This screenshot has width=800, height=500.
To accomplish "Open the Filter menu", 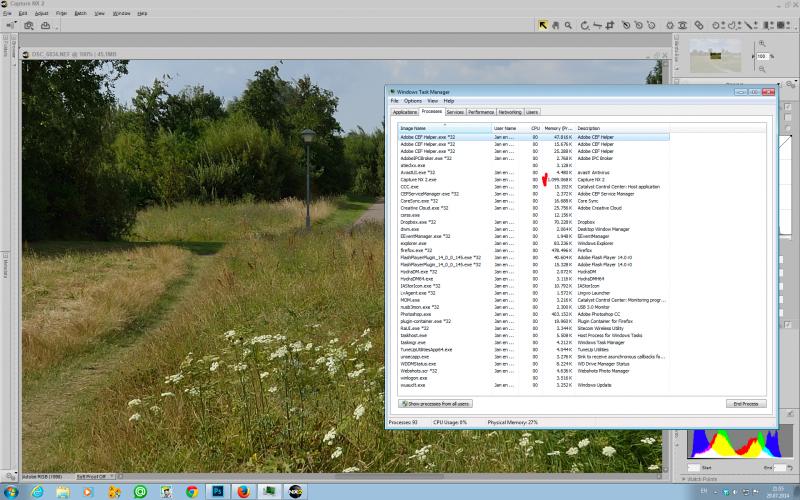I will pos(61,13).
